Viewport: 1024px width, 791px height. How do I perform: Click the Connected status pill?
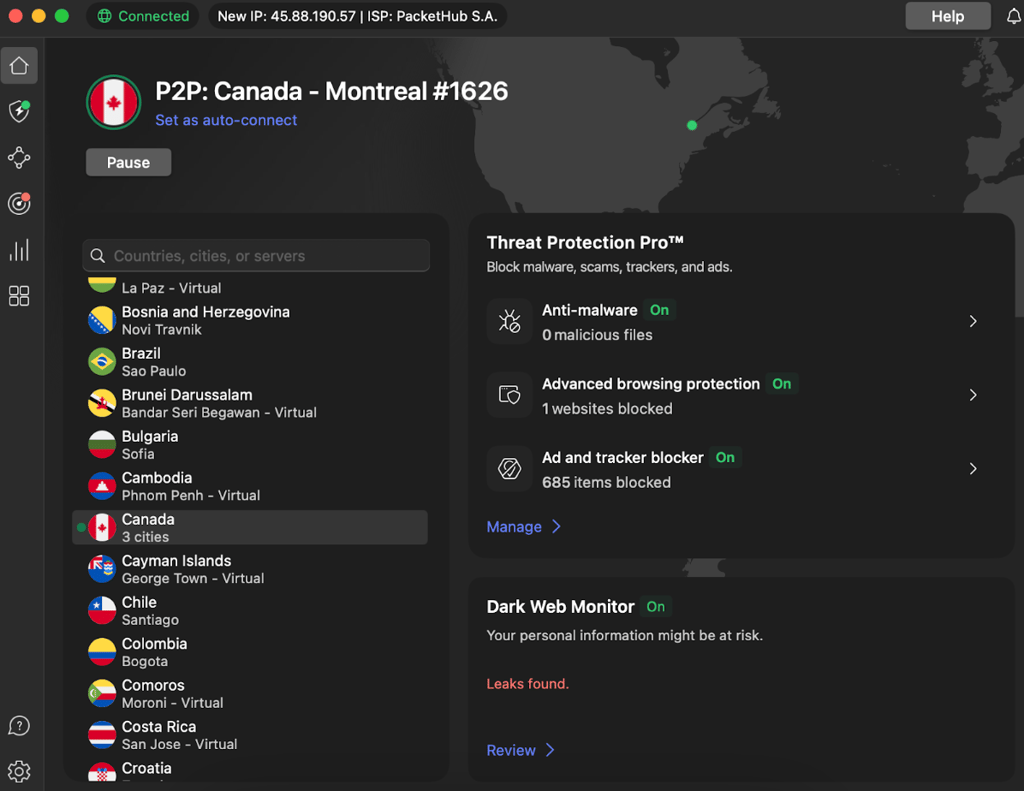coord(144,16)
